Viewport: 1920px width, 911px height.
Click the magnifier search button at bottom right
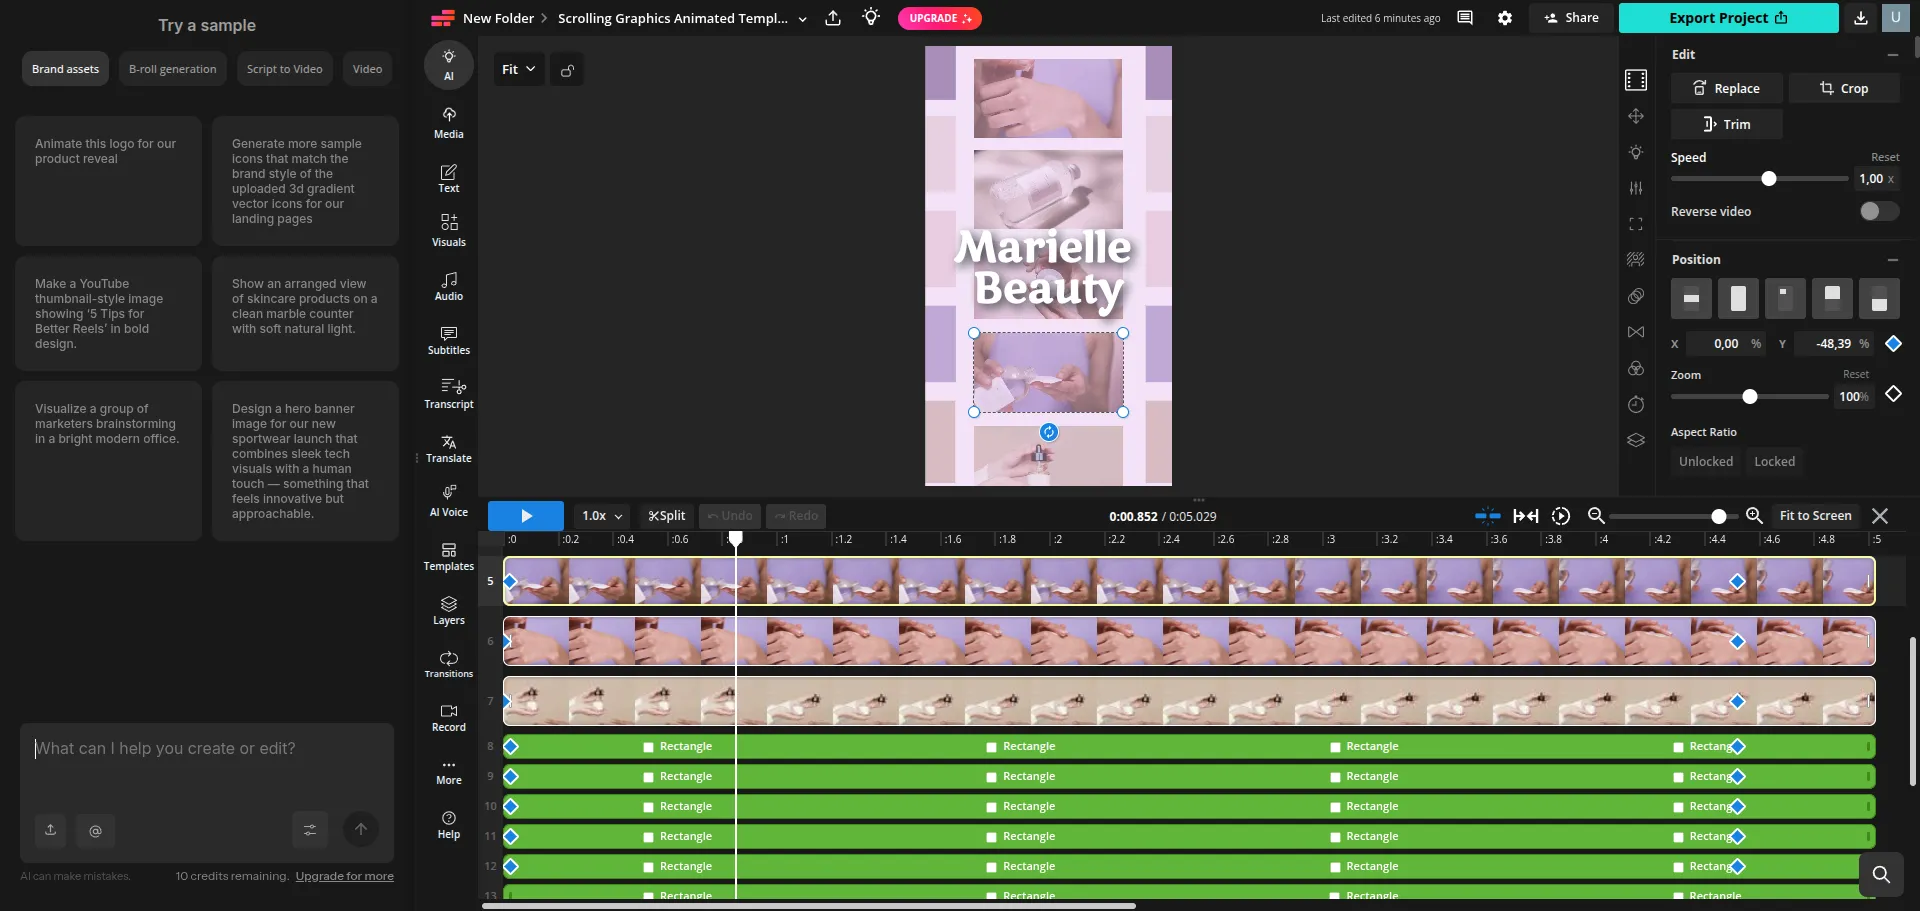(1881, 874)
